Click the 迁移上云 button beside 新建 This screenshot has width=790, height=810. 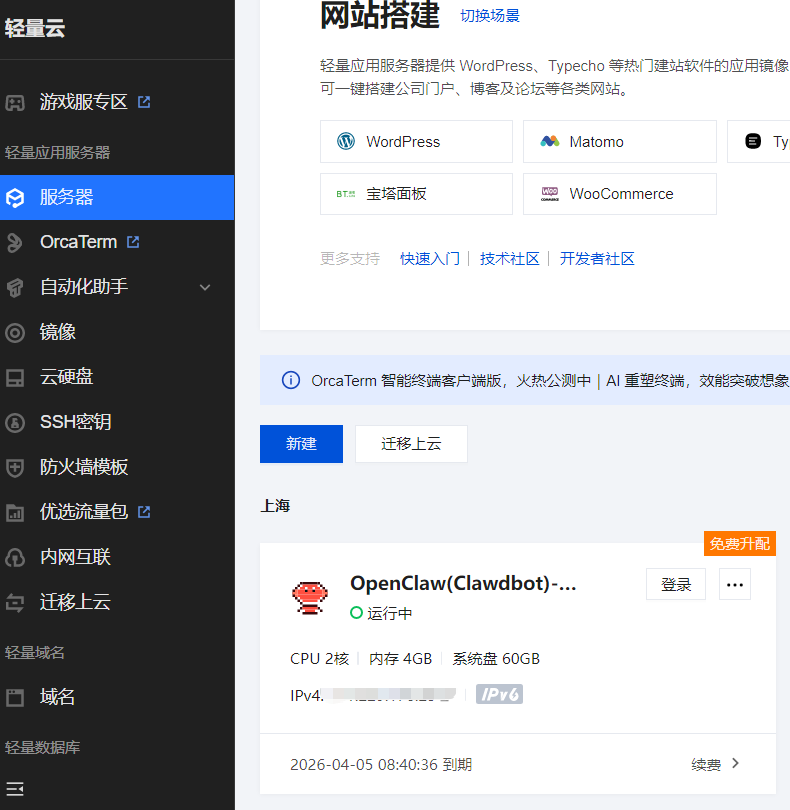pyautogui.click(x=411, y=444)
